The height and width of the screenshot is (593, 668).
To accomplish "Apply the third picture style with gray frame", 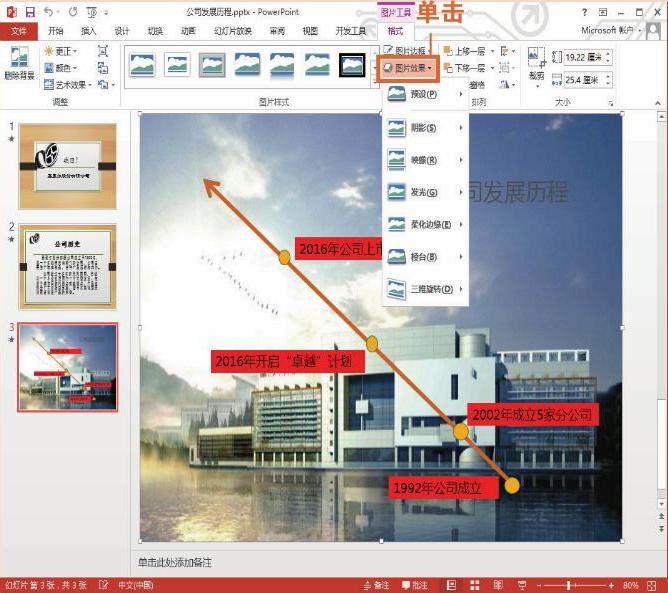I will click(x=212, y=65).
